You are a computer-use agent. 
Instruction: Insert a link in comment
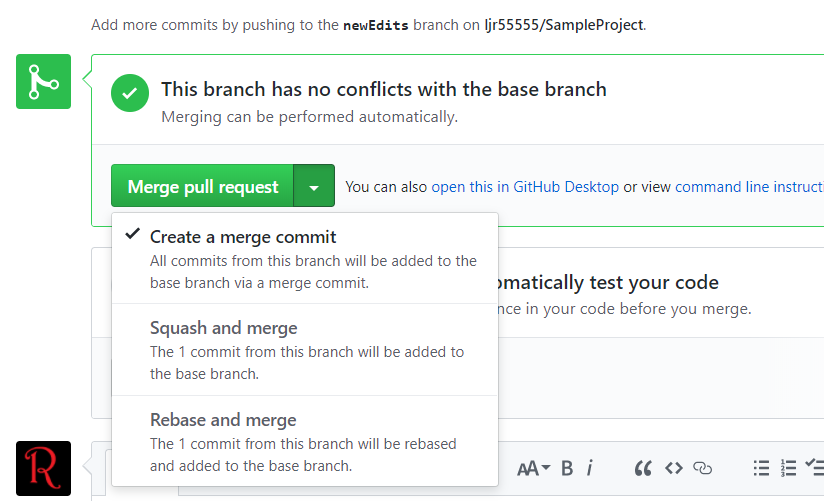pyautogui.click(x=703, y=468)
